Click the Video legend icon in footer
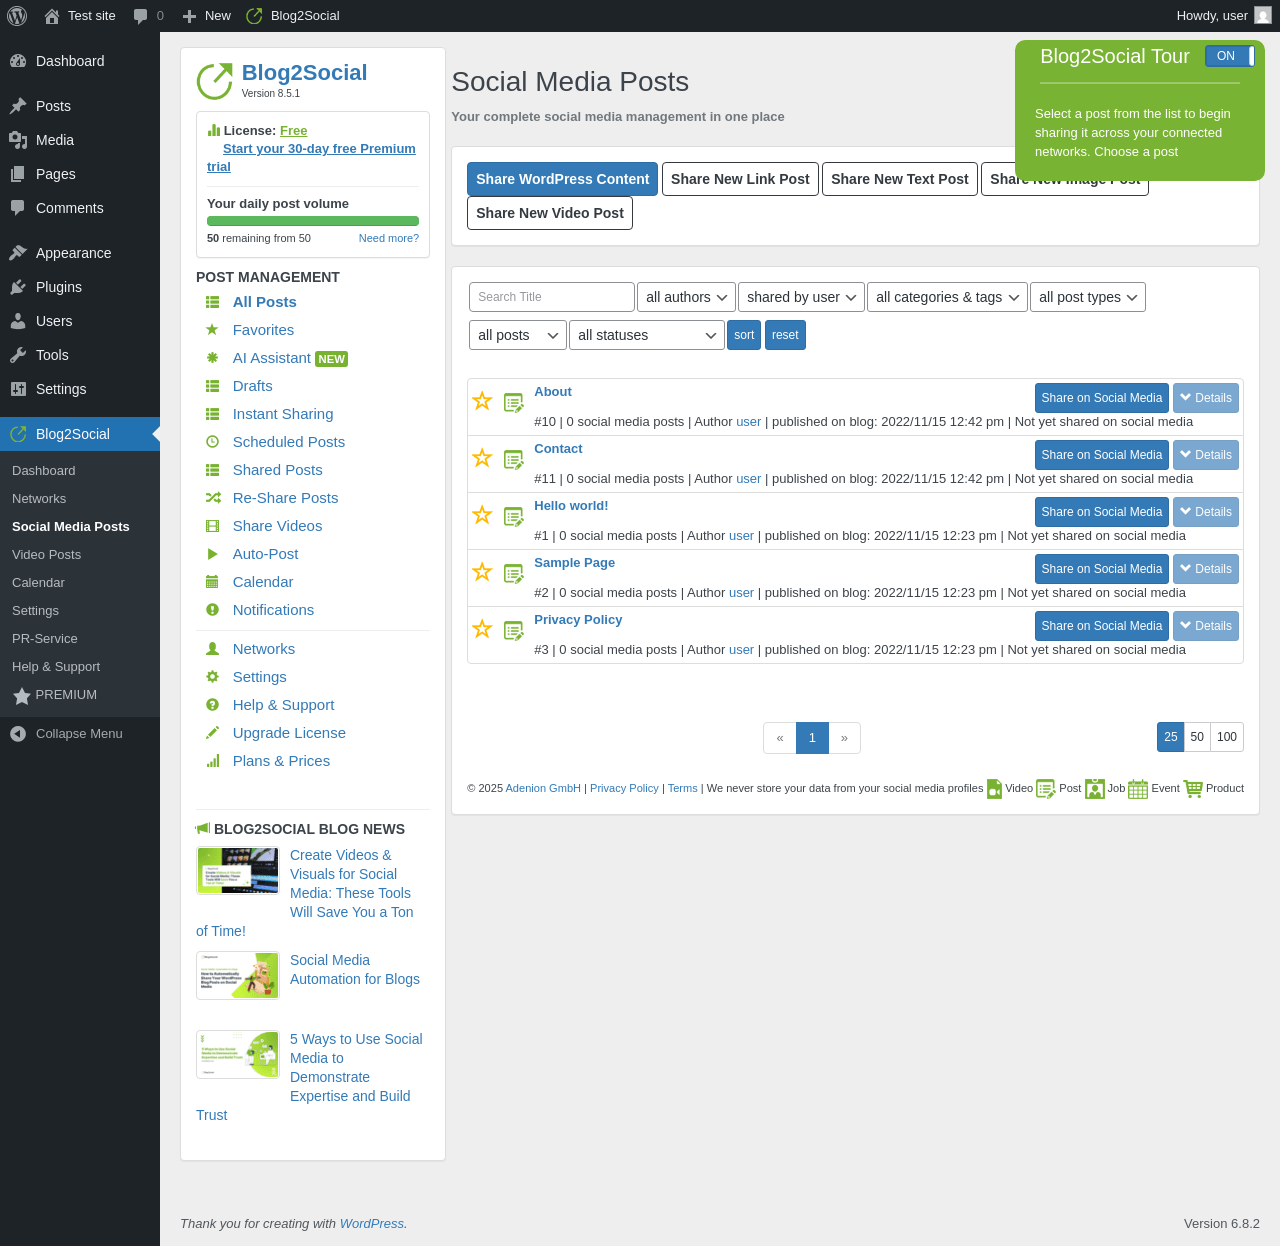Viewport: 1280px width, 1246px height. (x=994, y=789)
